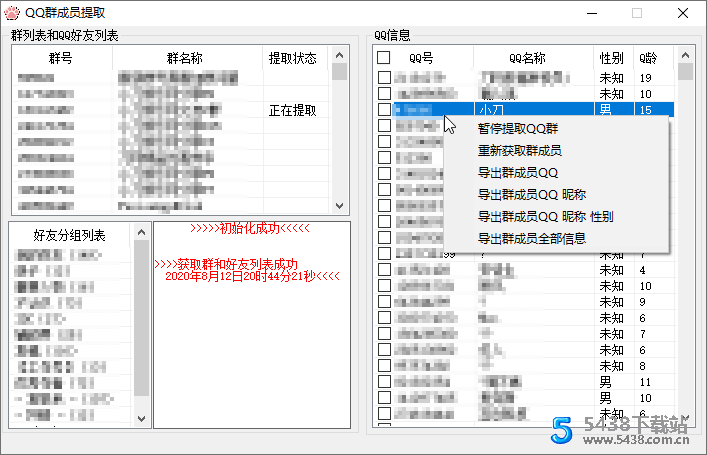Click the 未知 cell in Q龄 9 row
The height and width of the screenshot is (455, 707).
[x=611, y=302]
